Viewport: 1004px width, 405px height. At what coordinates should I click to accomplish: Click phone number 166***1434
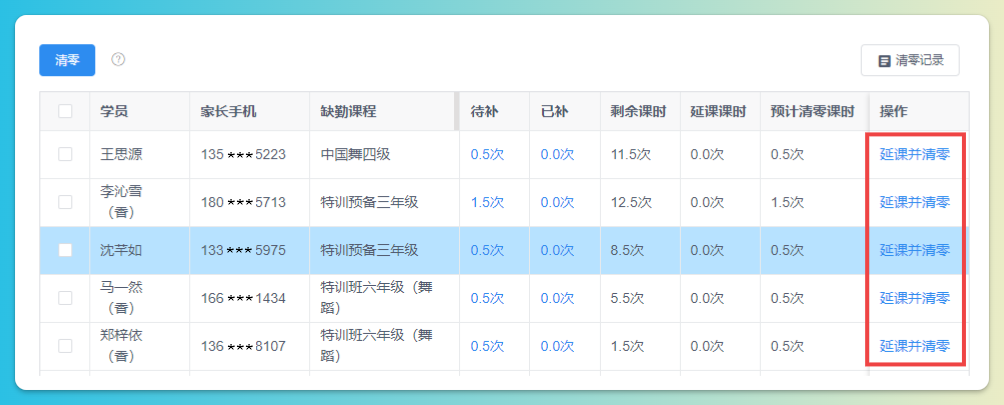243,298
